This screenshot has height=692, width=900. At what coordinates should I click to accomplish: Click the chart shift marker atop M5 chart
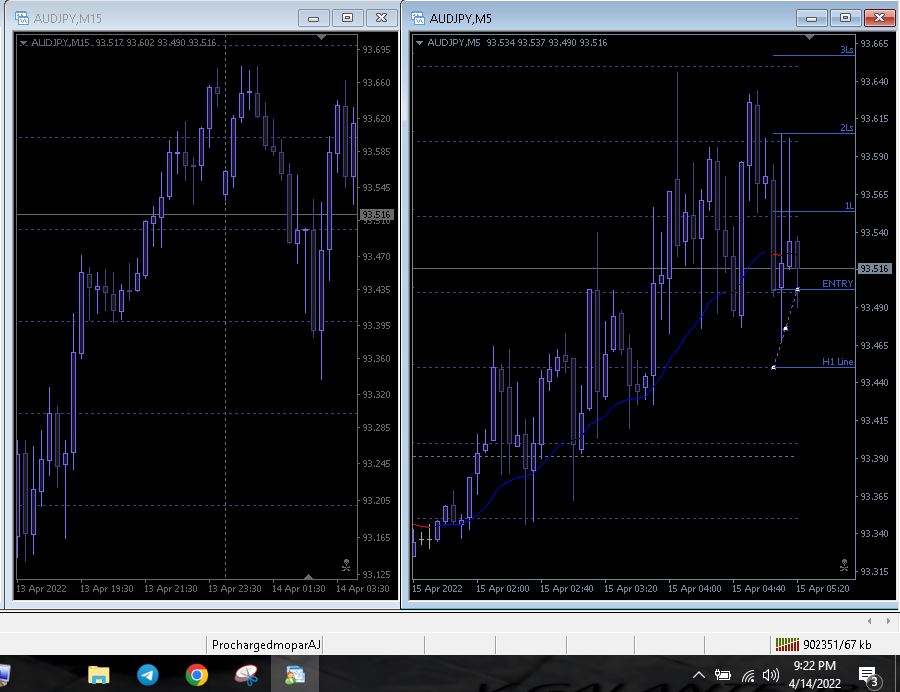click(x=809, y=37)
